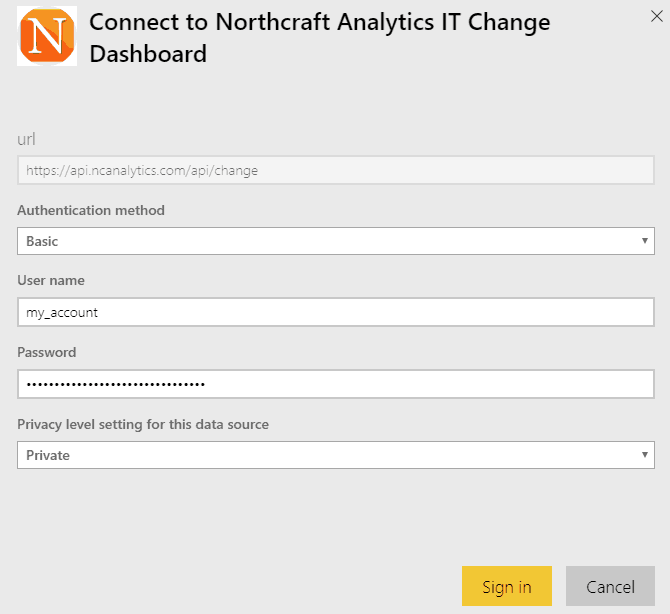Click the dialog title text
The image size is (670, 614).
pyautogui.click(x=320, y=38)
